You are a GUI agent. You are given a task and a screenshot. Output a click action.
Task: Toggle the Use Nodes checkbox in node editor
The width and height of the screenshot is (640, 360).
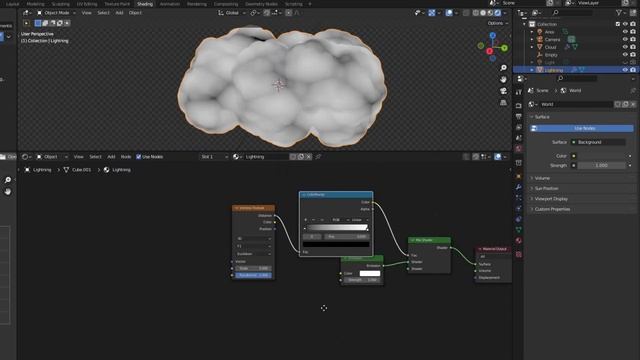138,157
